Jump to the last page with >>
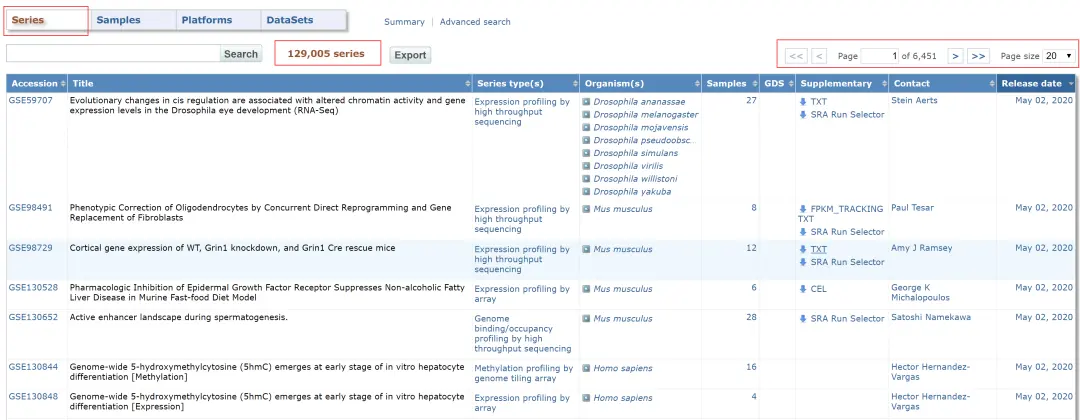The image size is (1080, 420). tap(979, 56)
